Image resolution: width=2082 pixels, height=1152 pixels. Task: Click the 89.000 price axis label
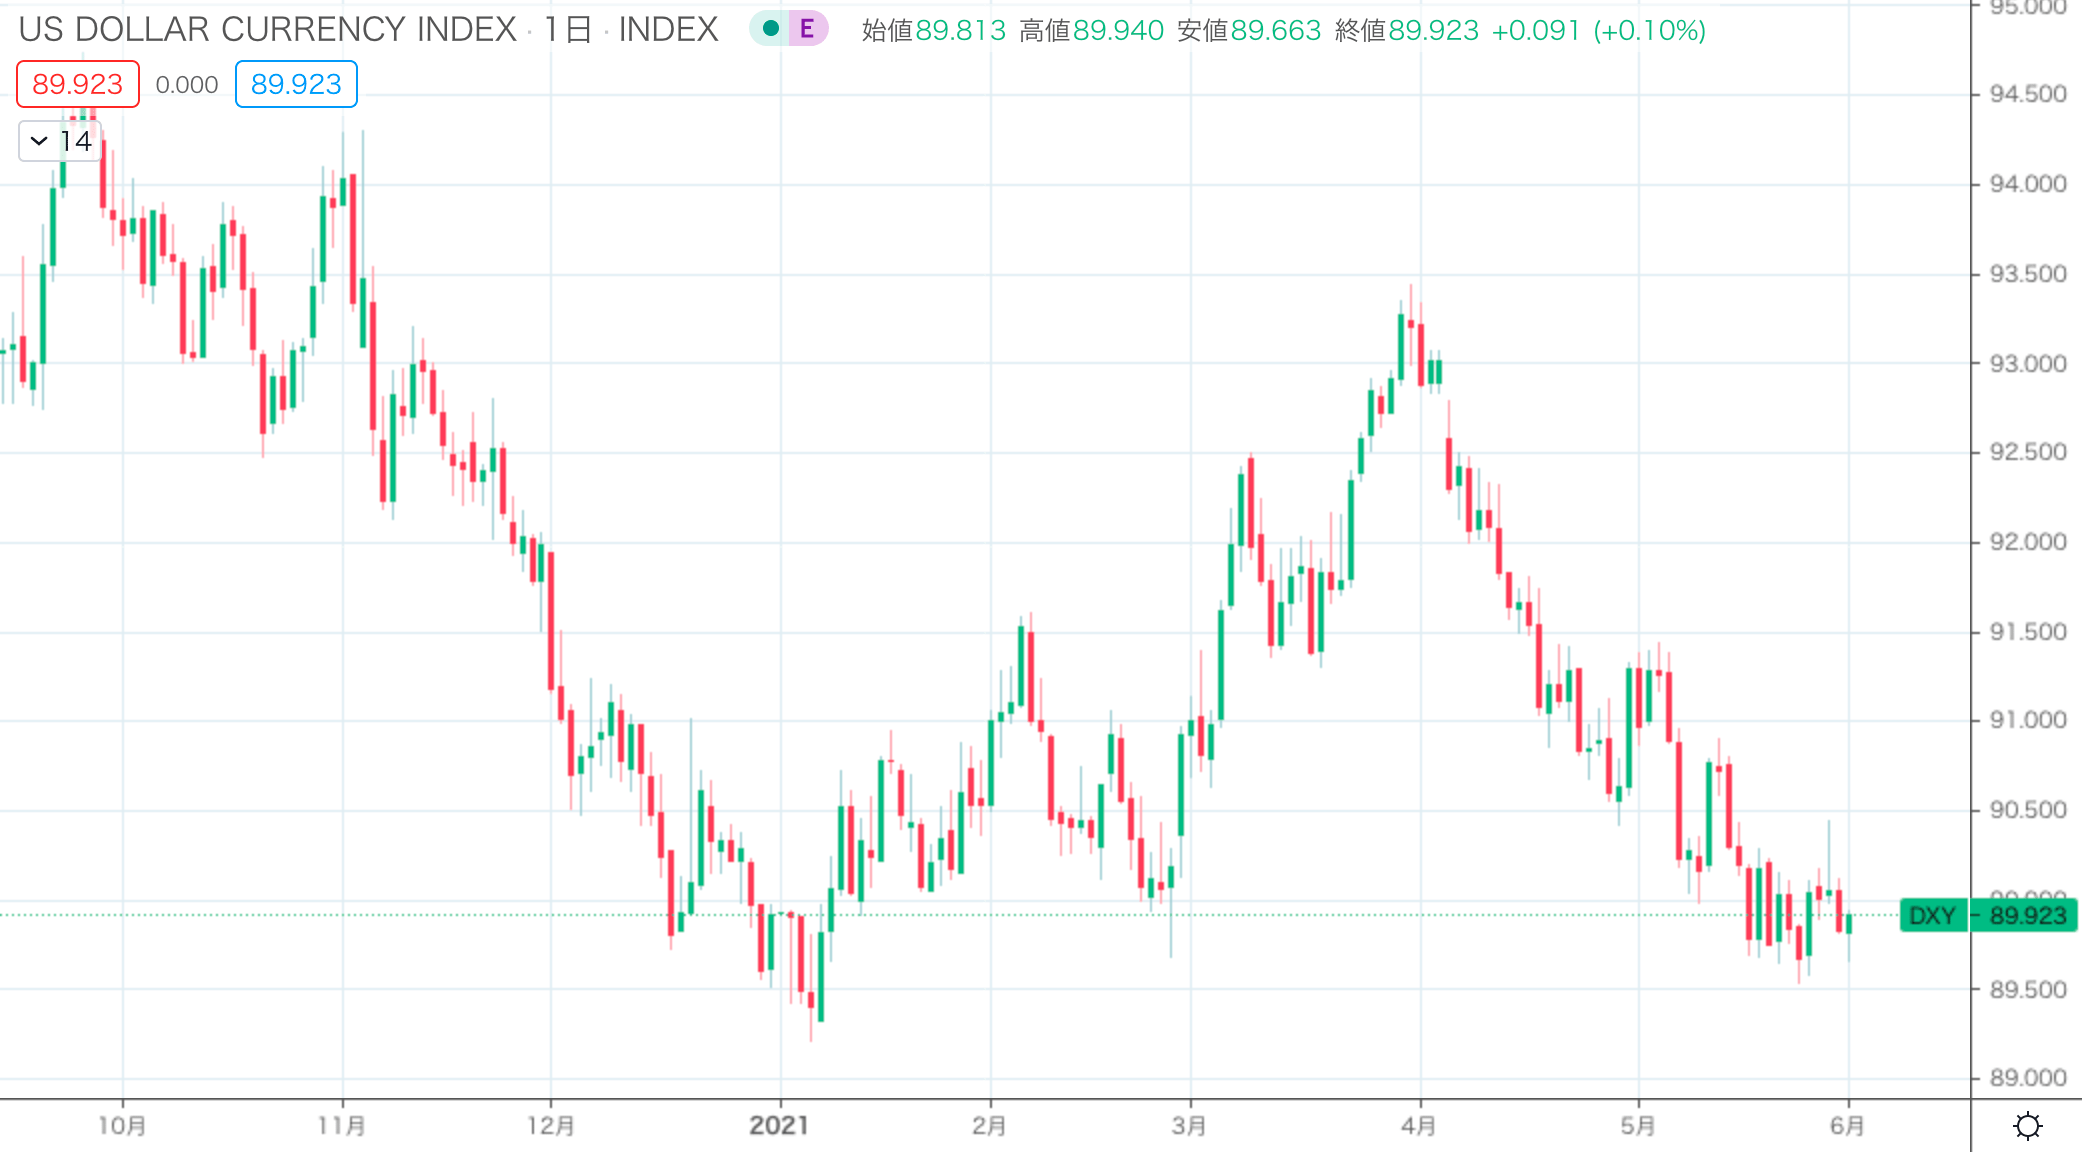point(2028,1078)
